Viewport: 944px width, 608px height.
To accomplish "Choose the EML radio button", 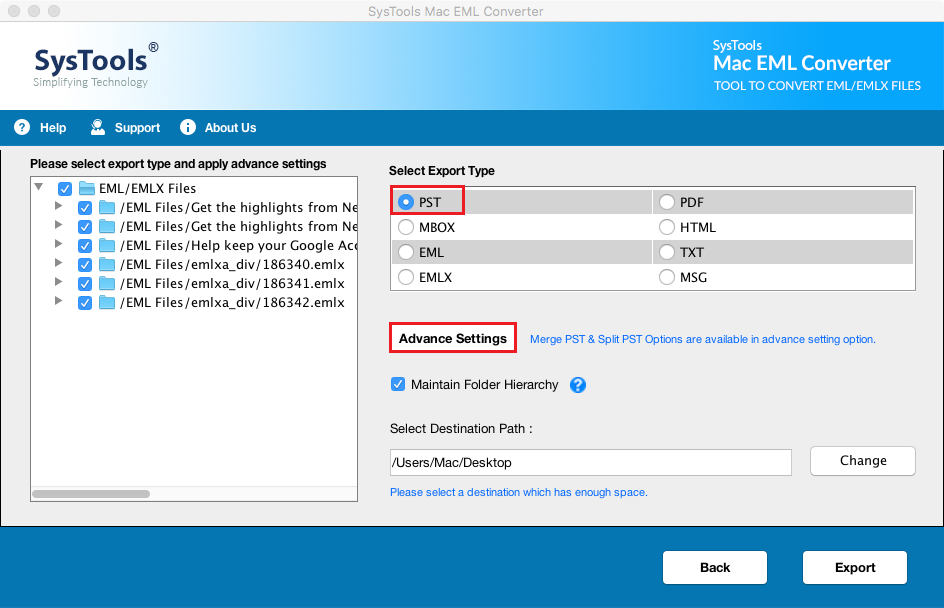I will coord(406,252).
